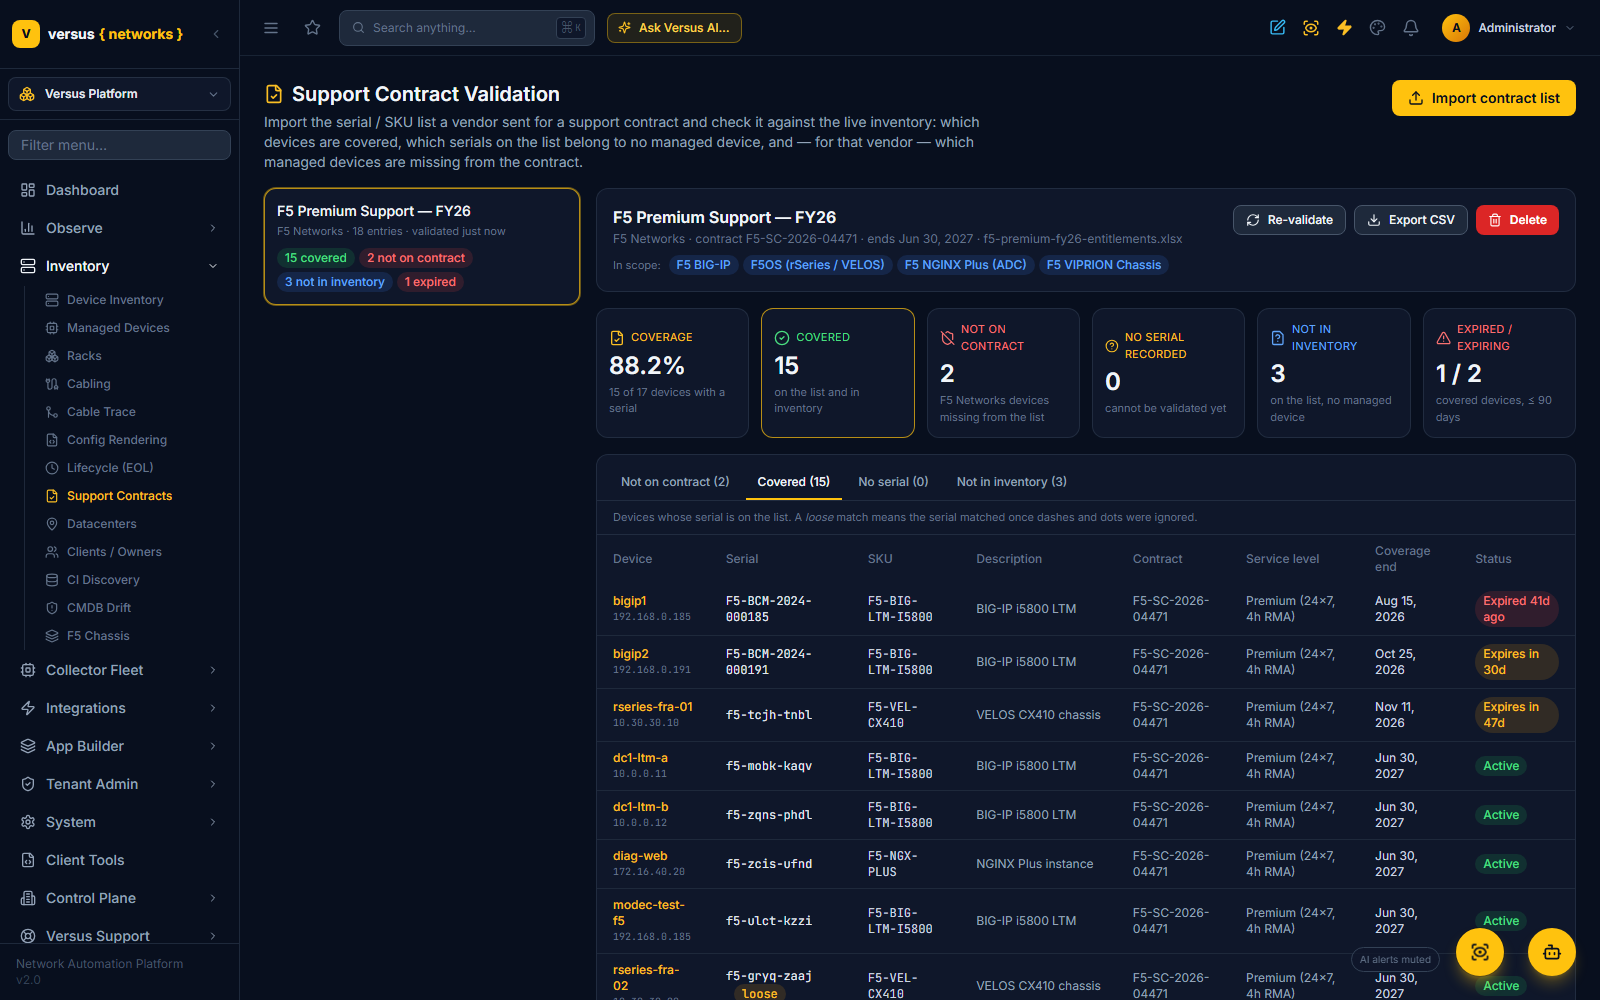Open the bigip1 device link
This screenshot has width=1600, height=1000.
point(630,601)
